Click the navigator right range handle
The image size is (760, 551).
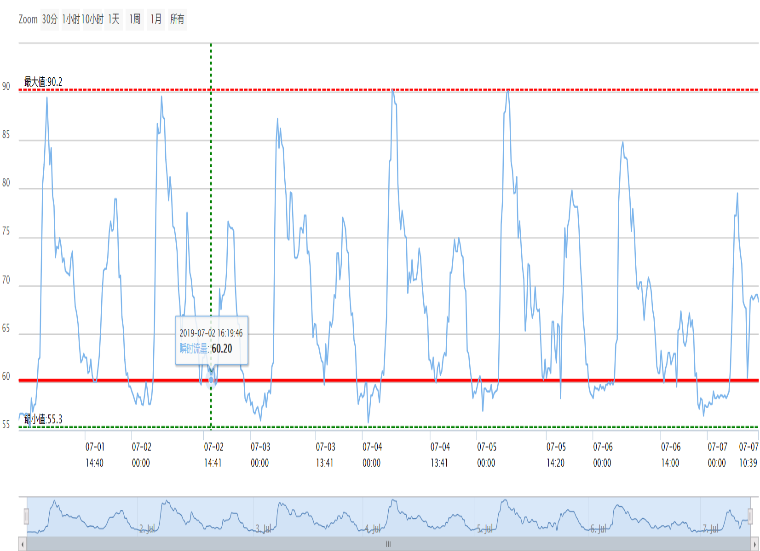(x=750, y=515)
